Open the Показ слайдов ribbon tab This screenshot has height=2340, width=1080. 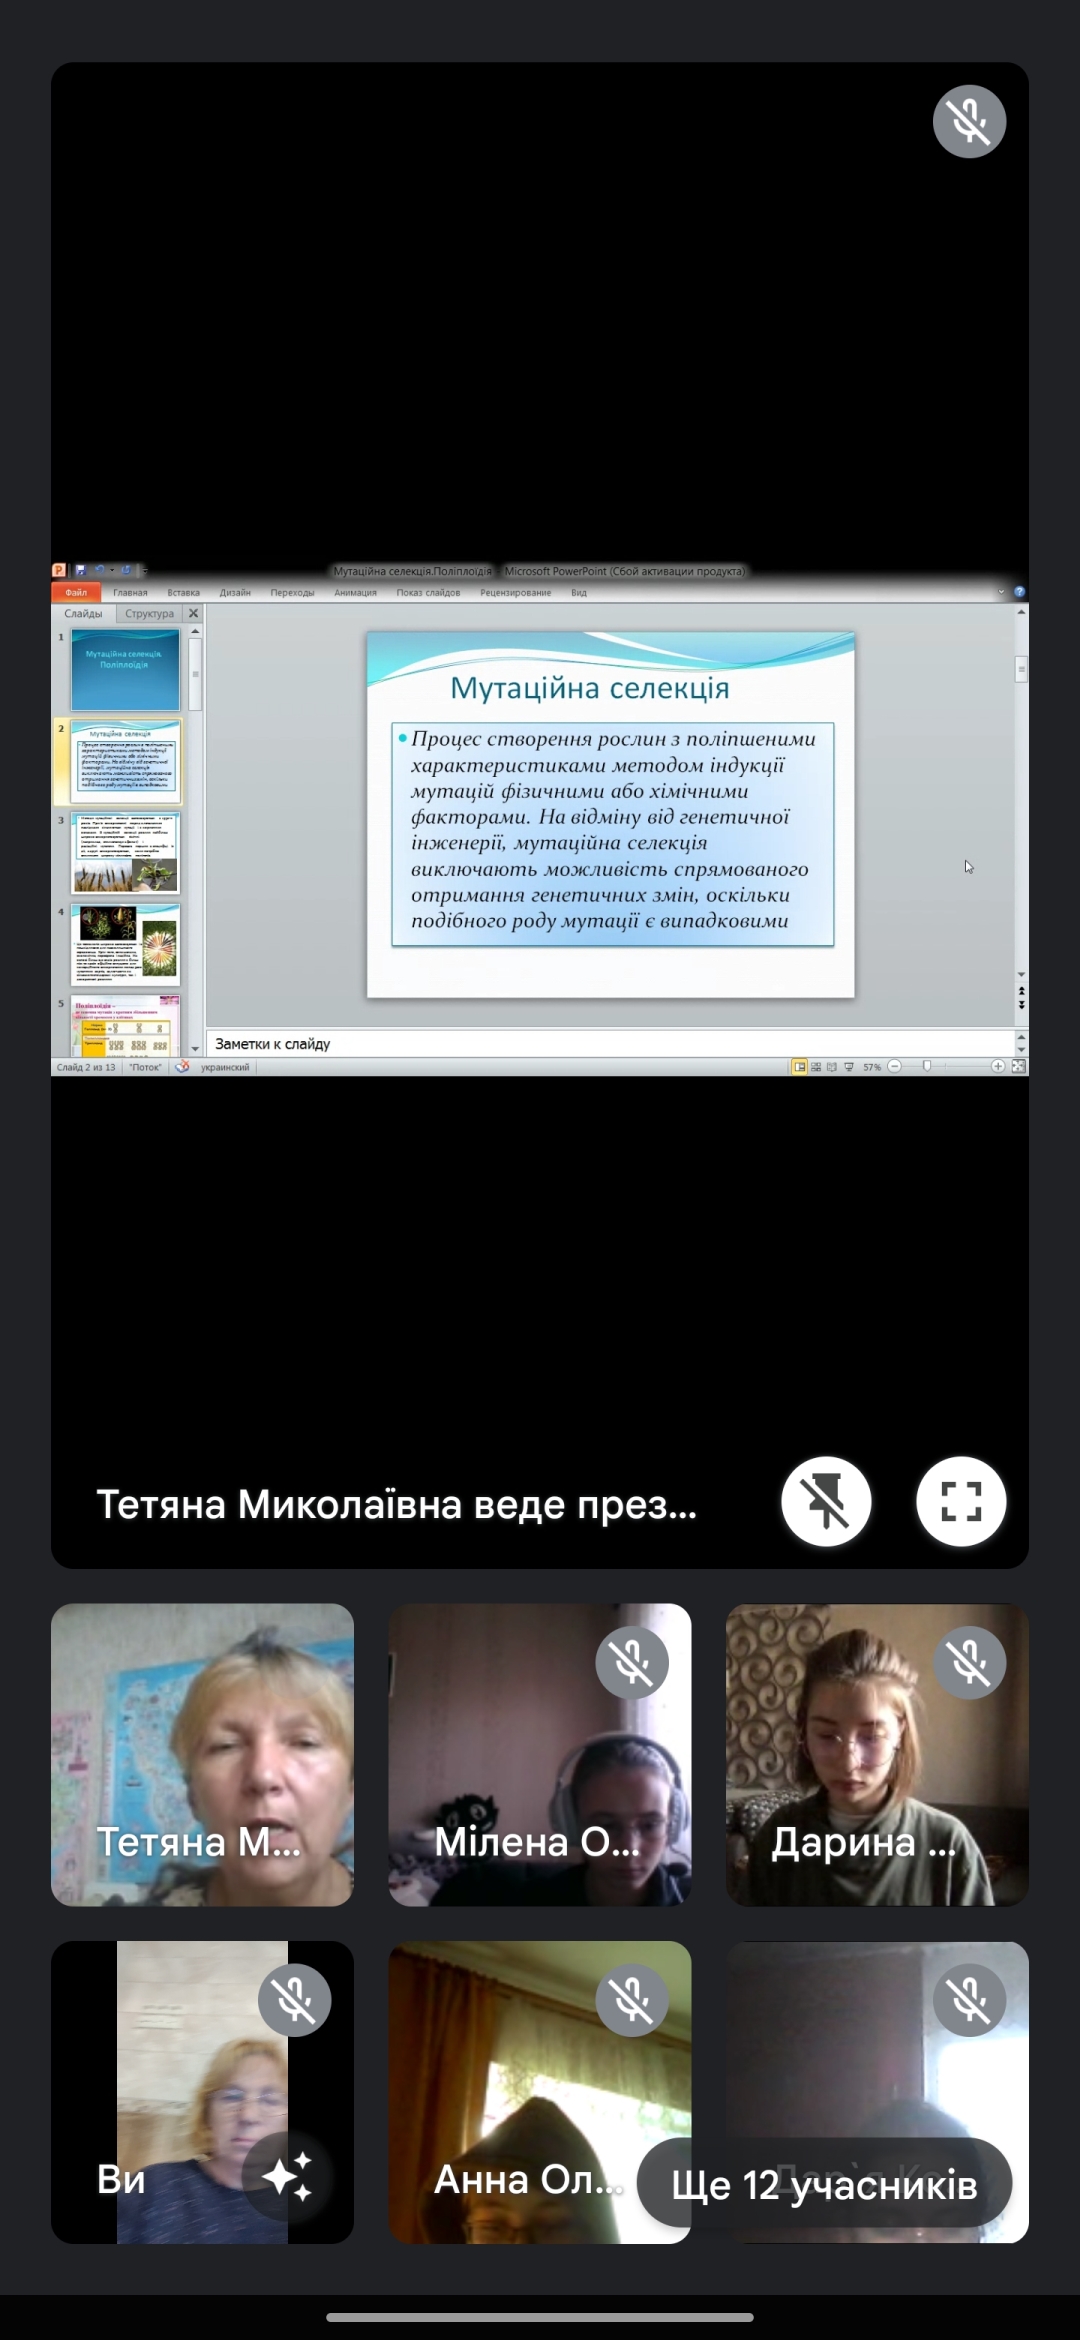tap(428, 592)
